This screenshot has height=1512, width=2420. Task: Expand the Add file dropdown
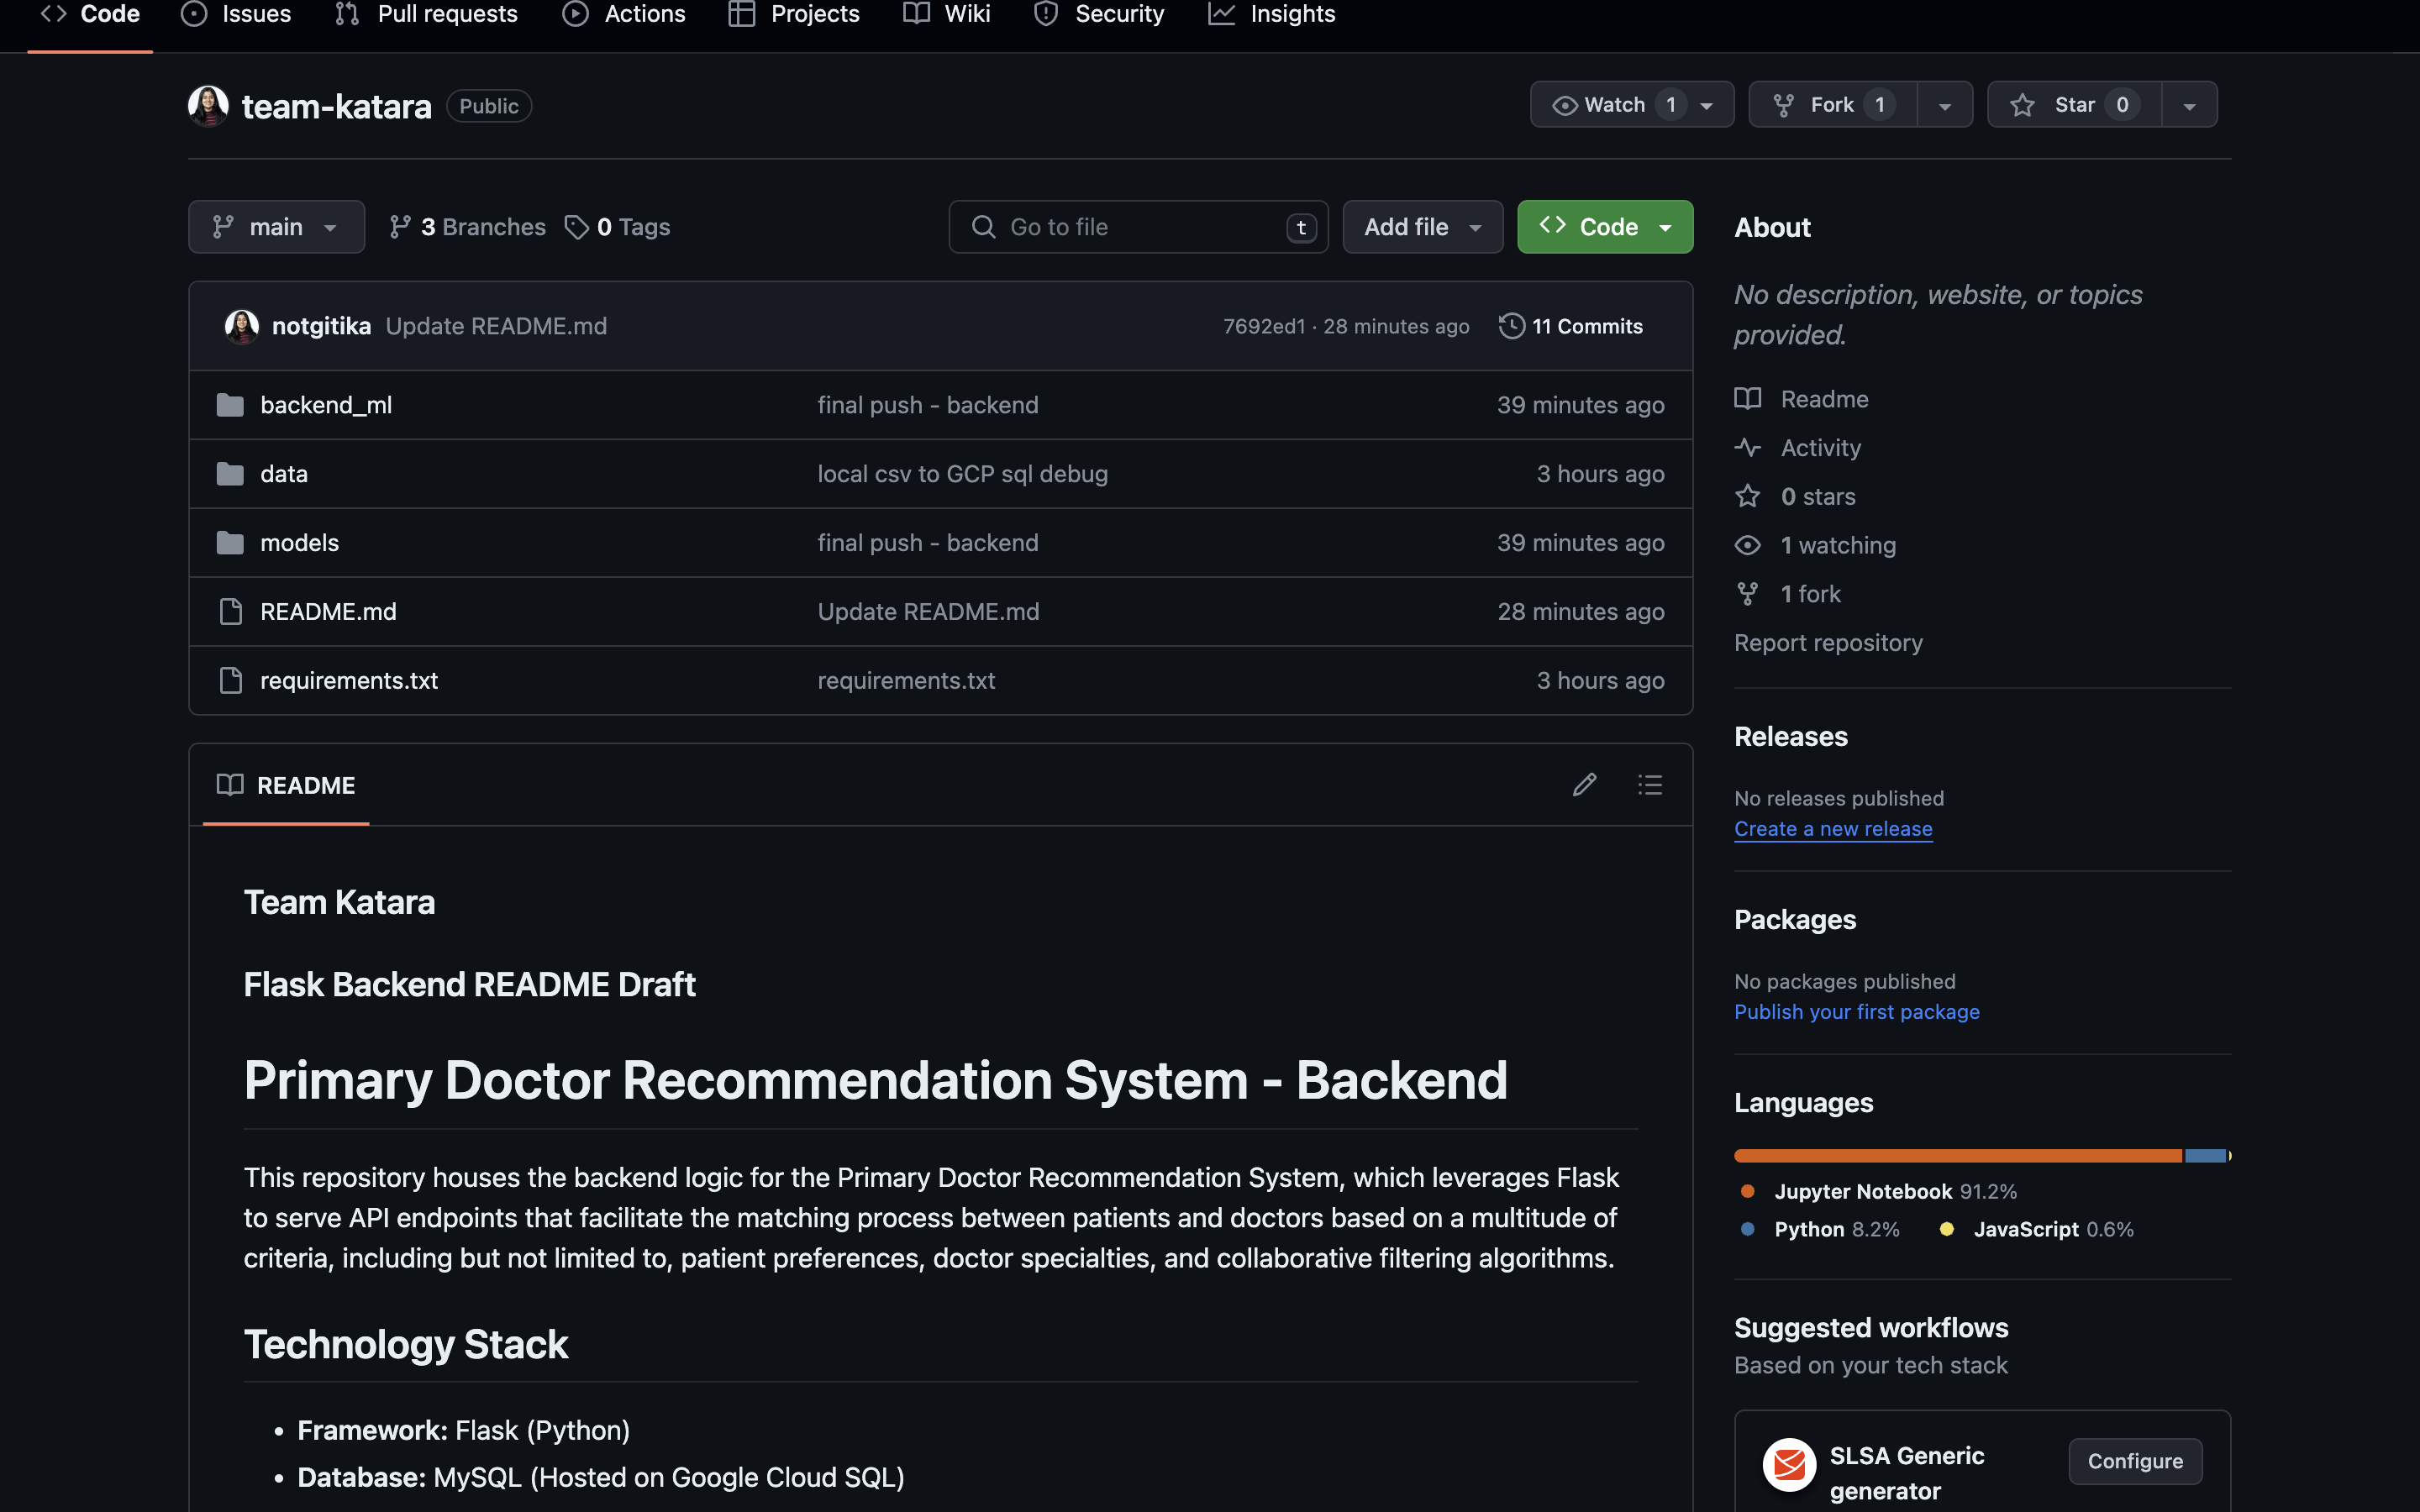pyautogui.click(x=1421, y=227)
